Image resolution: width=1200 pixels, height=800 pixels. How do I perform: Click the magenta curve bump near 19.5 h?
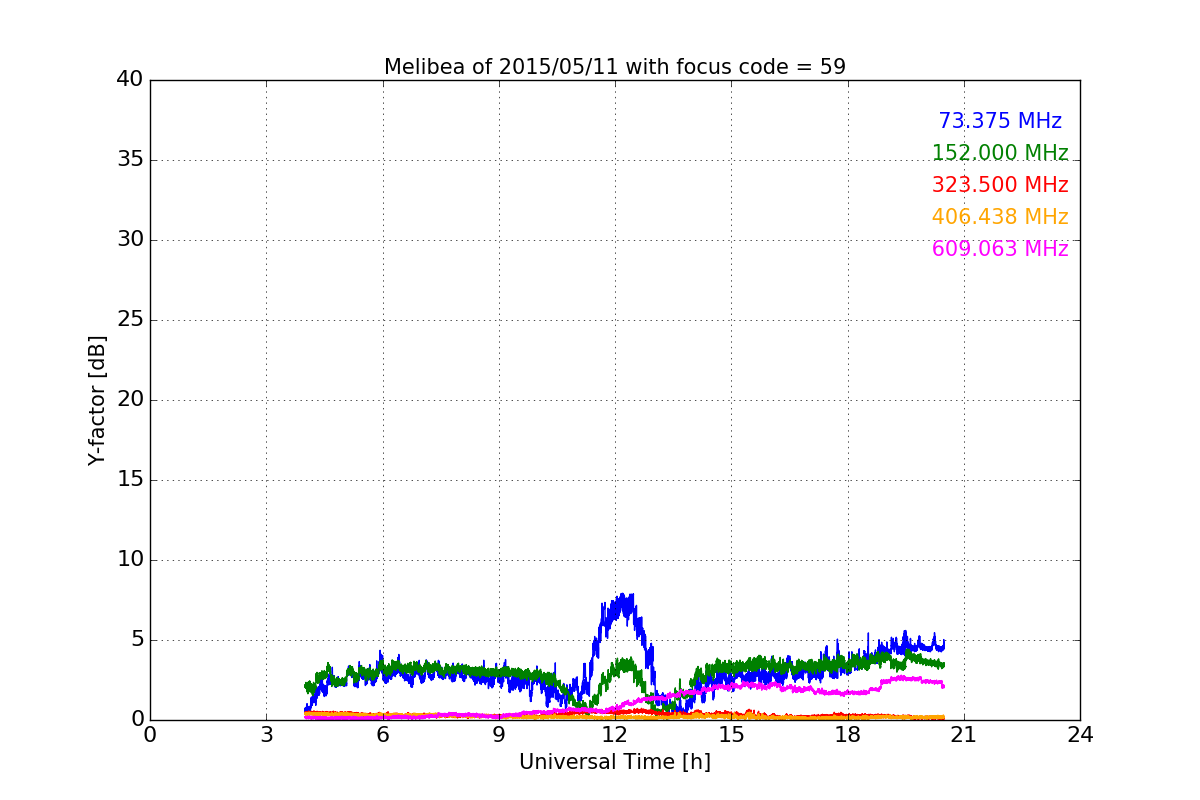905,678
